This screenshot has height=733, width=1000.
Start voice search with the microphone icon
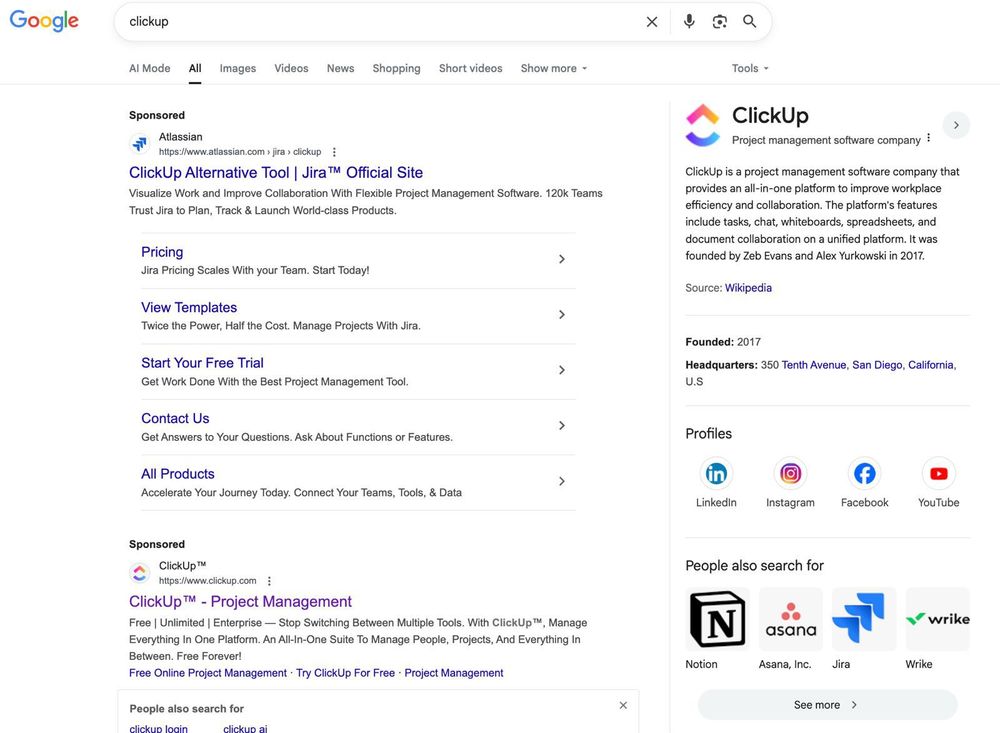coord(689,22)
